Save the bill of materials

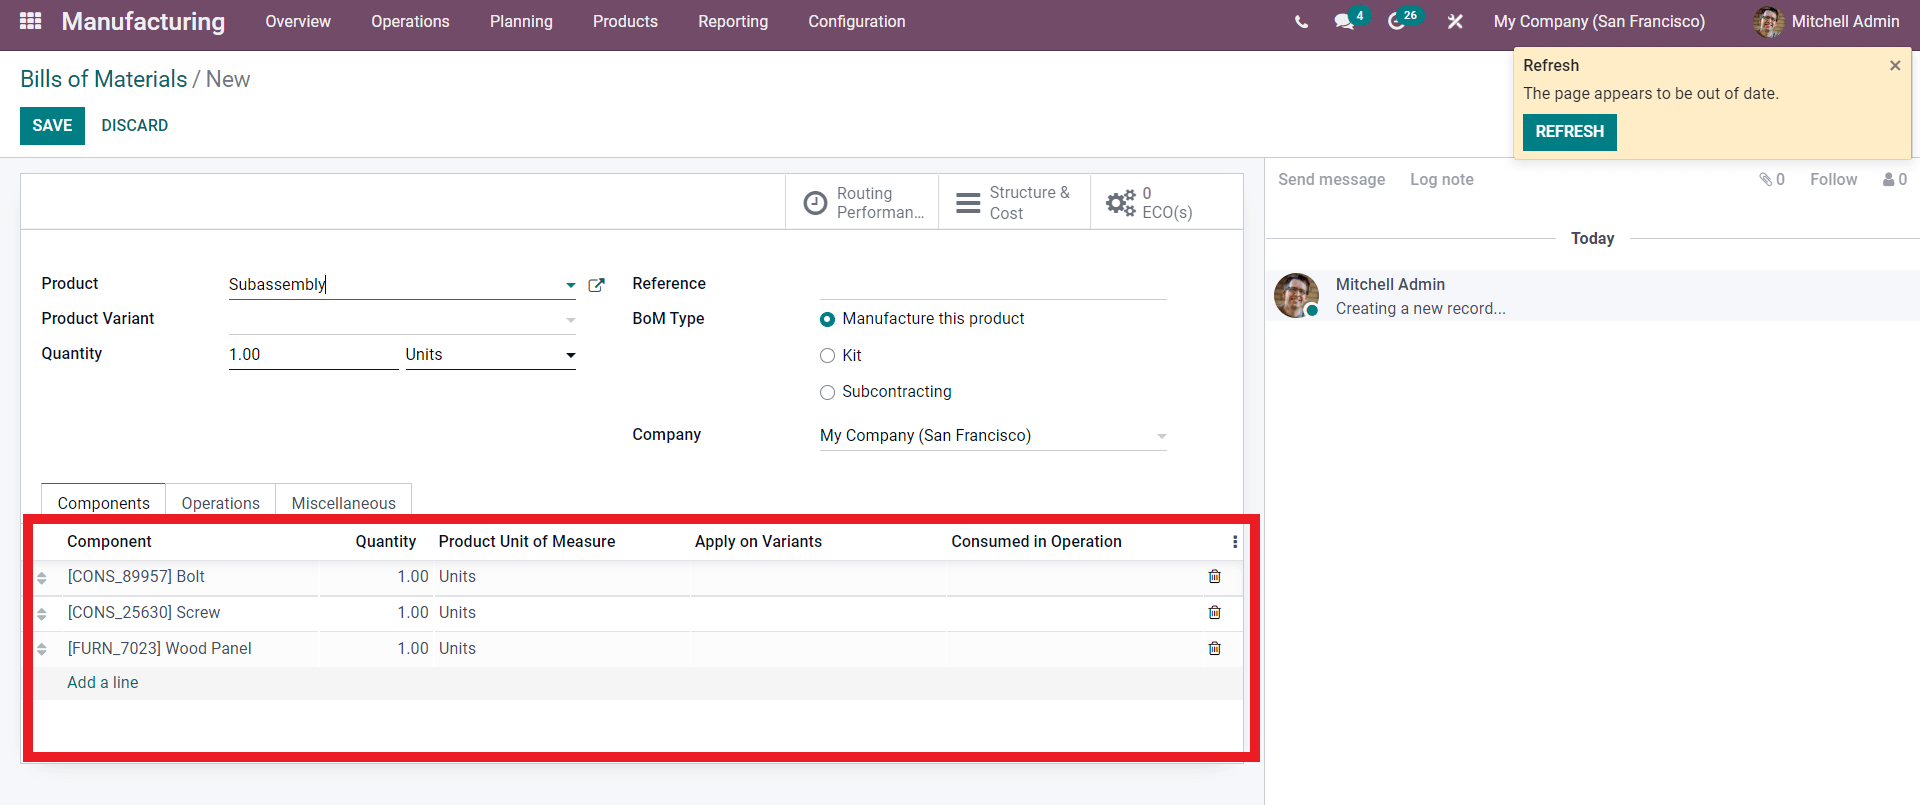52,126
